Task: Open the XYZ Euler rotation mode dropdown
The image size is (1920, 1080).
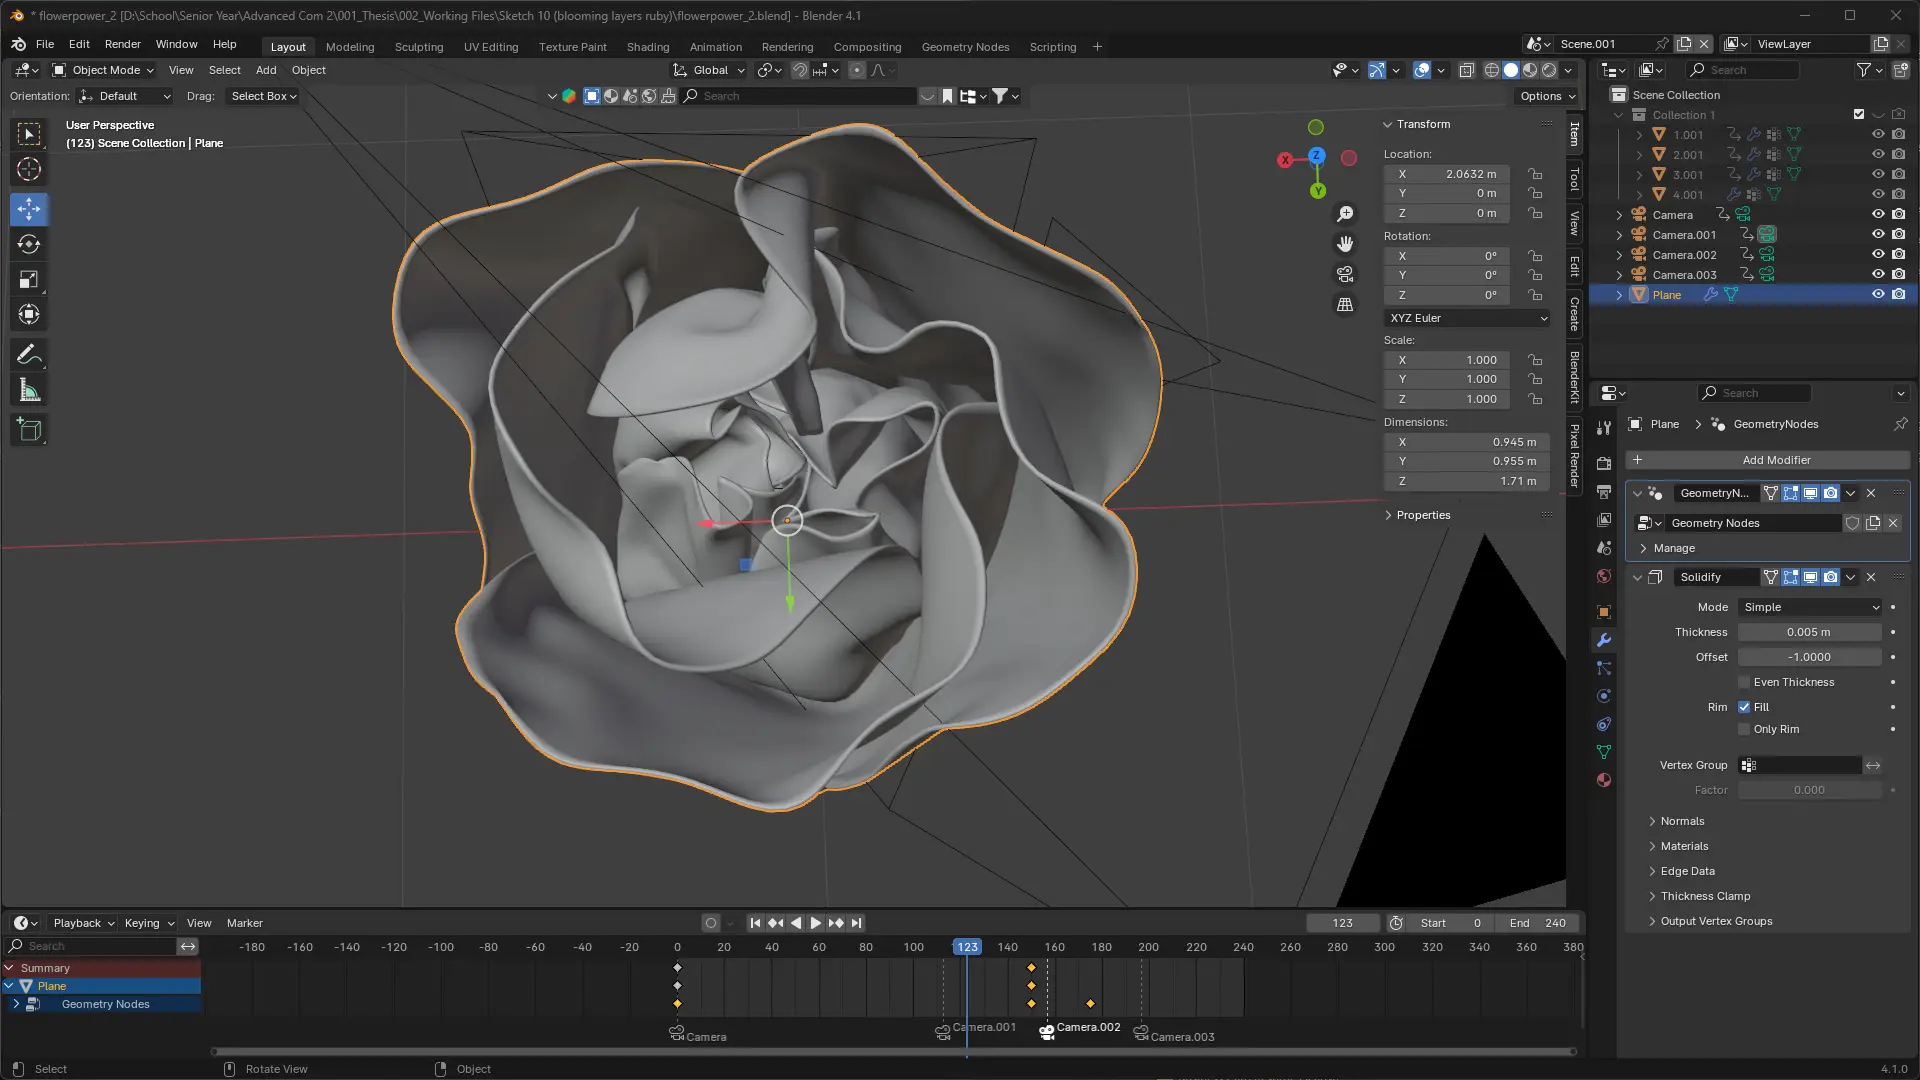Action: click(x=1467, y=318)
